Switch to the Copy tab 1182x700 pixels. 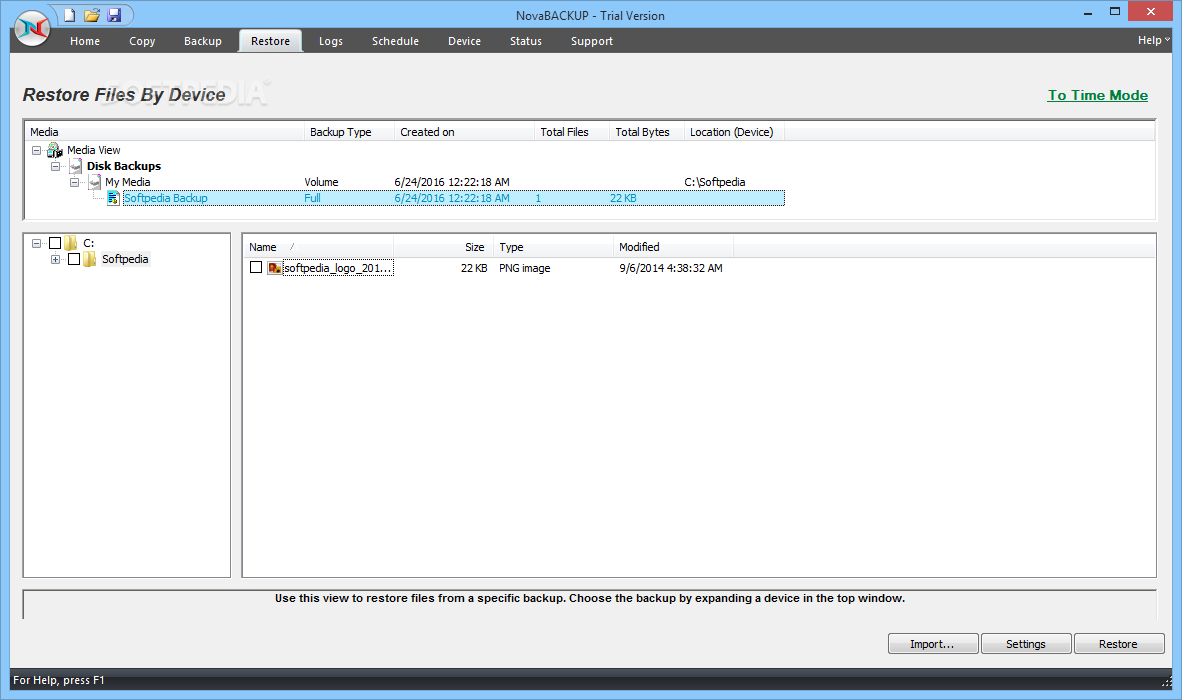[142, 41]
